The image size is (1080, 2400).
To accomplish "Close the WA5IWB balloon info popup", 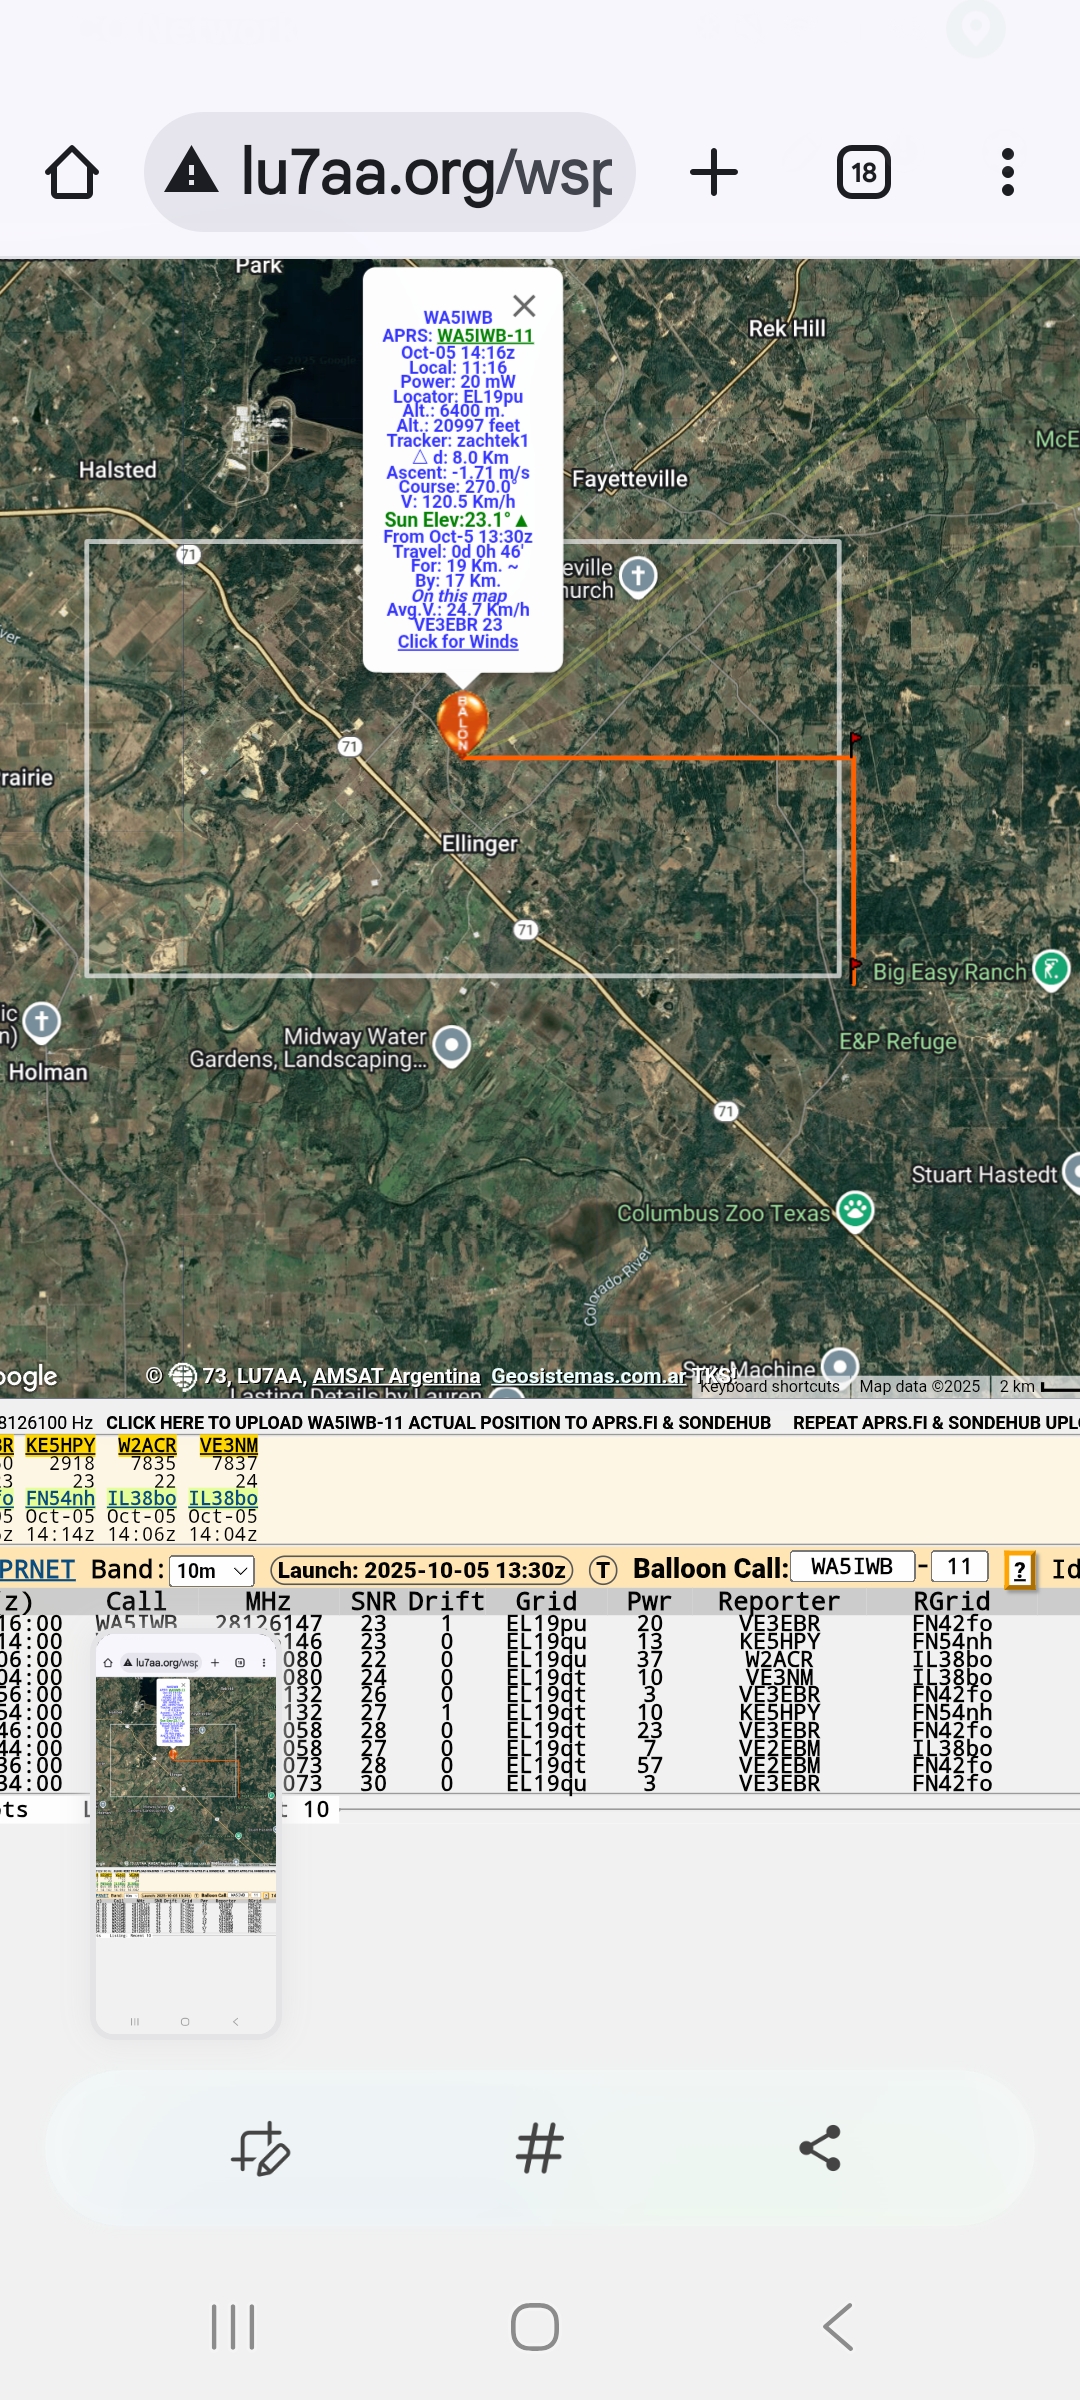I will click(524, 305).
